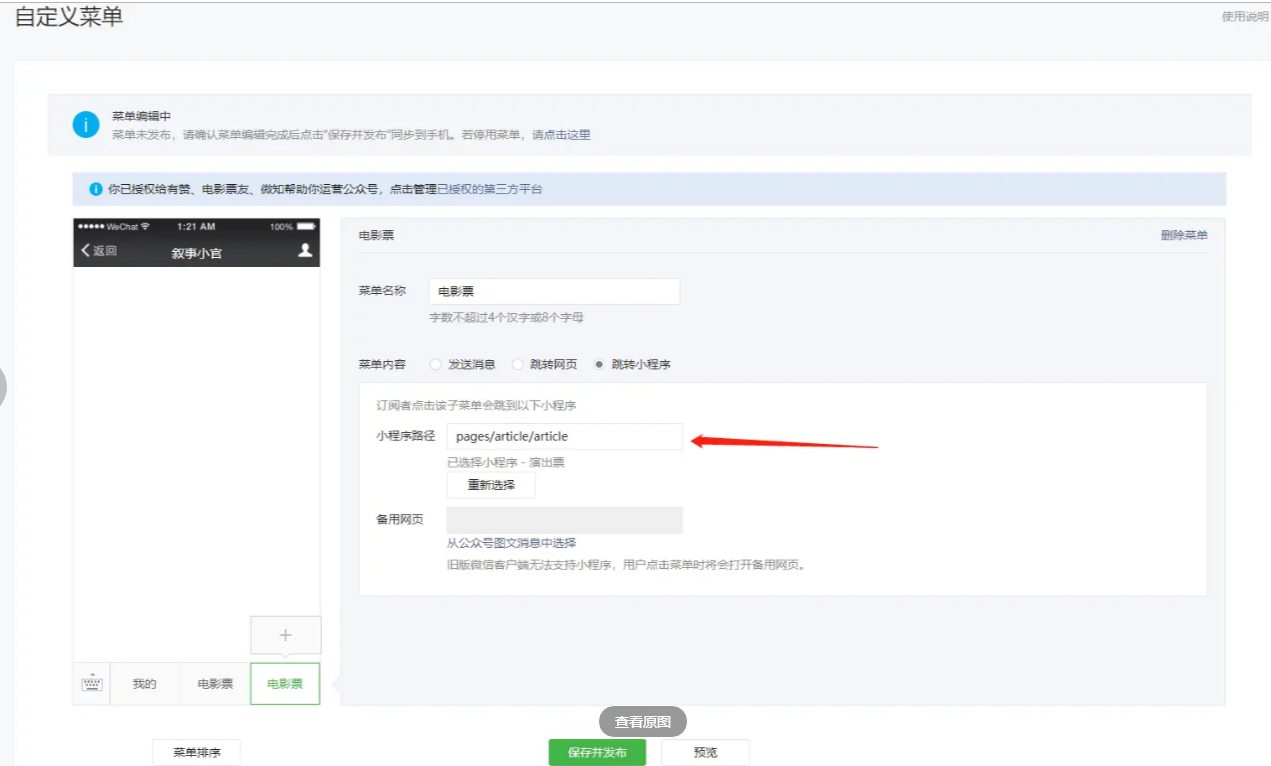Image resolution: width=1271 pixels, height=766 pixels.
Task: Open the 我的 menu tab in preview
Action: click(x=145, y=684)
